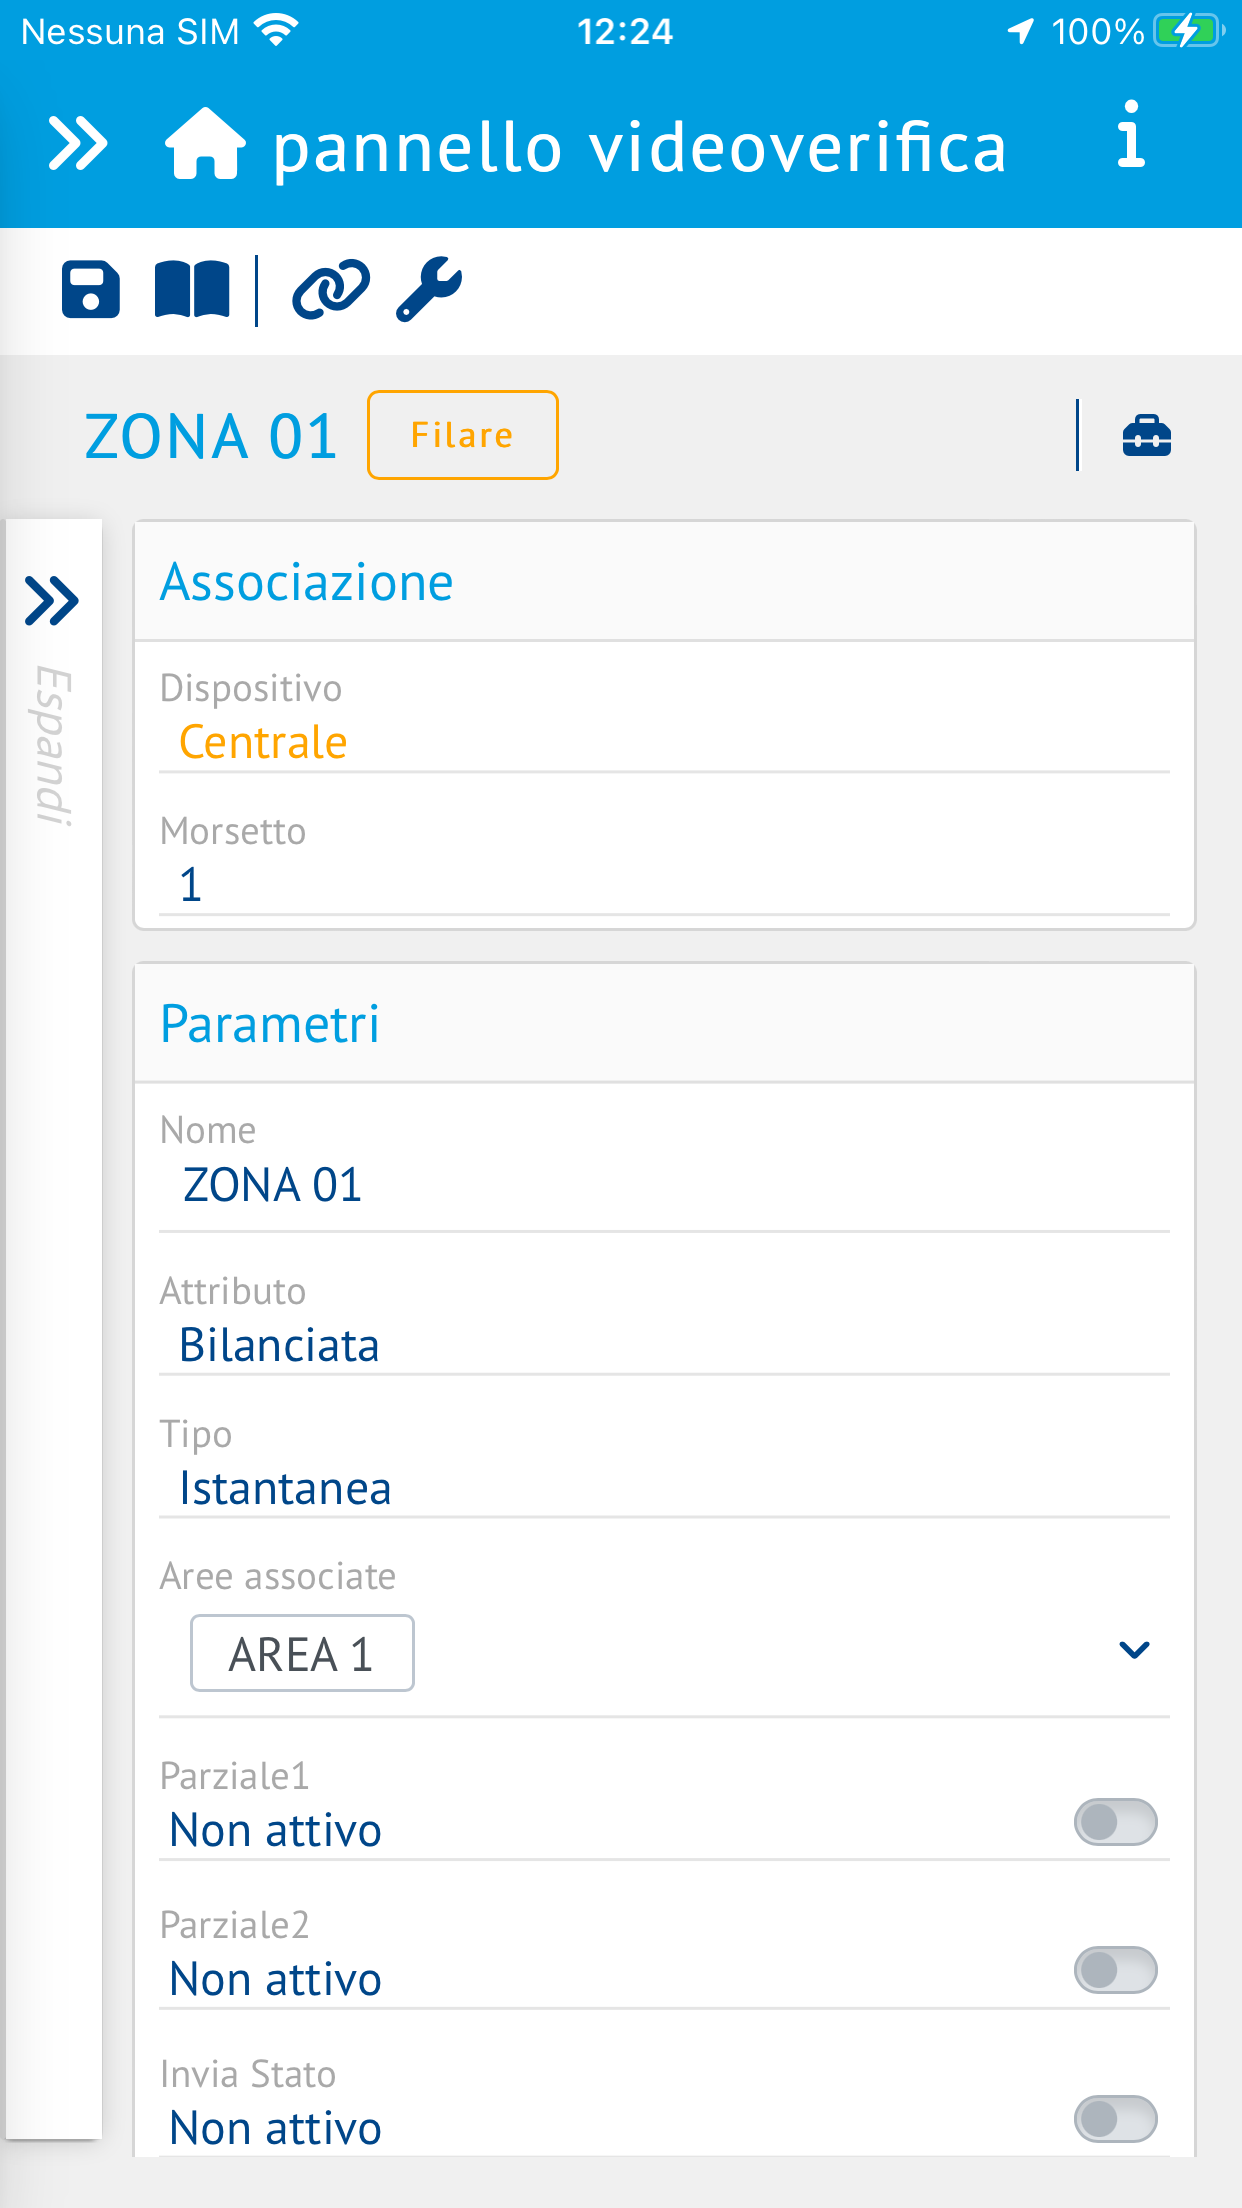Tap the save floppy disk icon
The width and height of the screenshot is (1242, 2208).
(91, 290)
